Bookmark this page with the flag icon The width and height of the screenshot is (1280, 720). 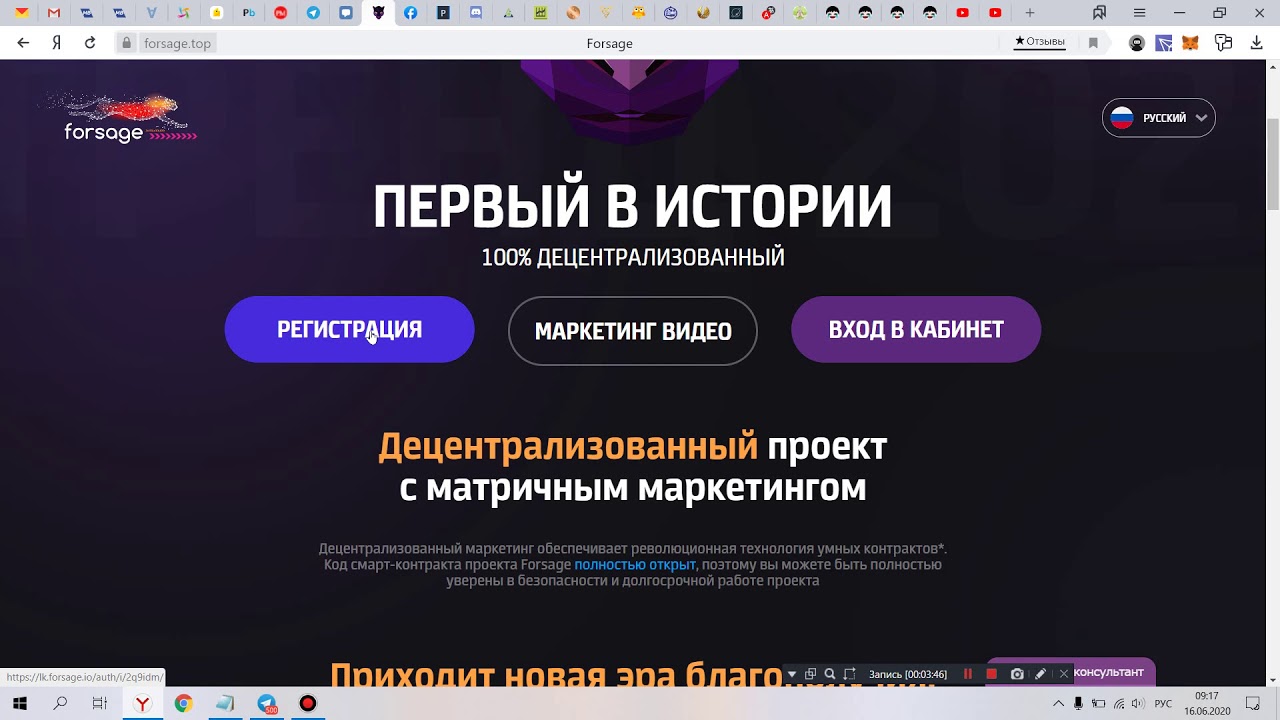tap(1093, 43)
